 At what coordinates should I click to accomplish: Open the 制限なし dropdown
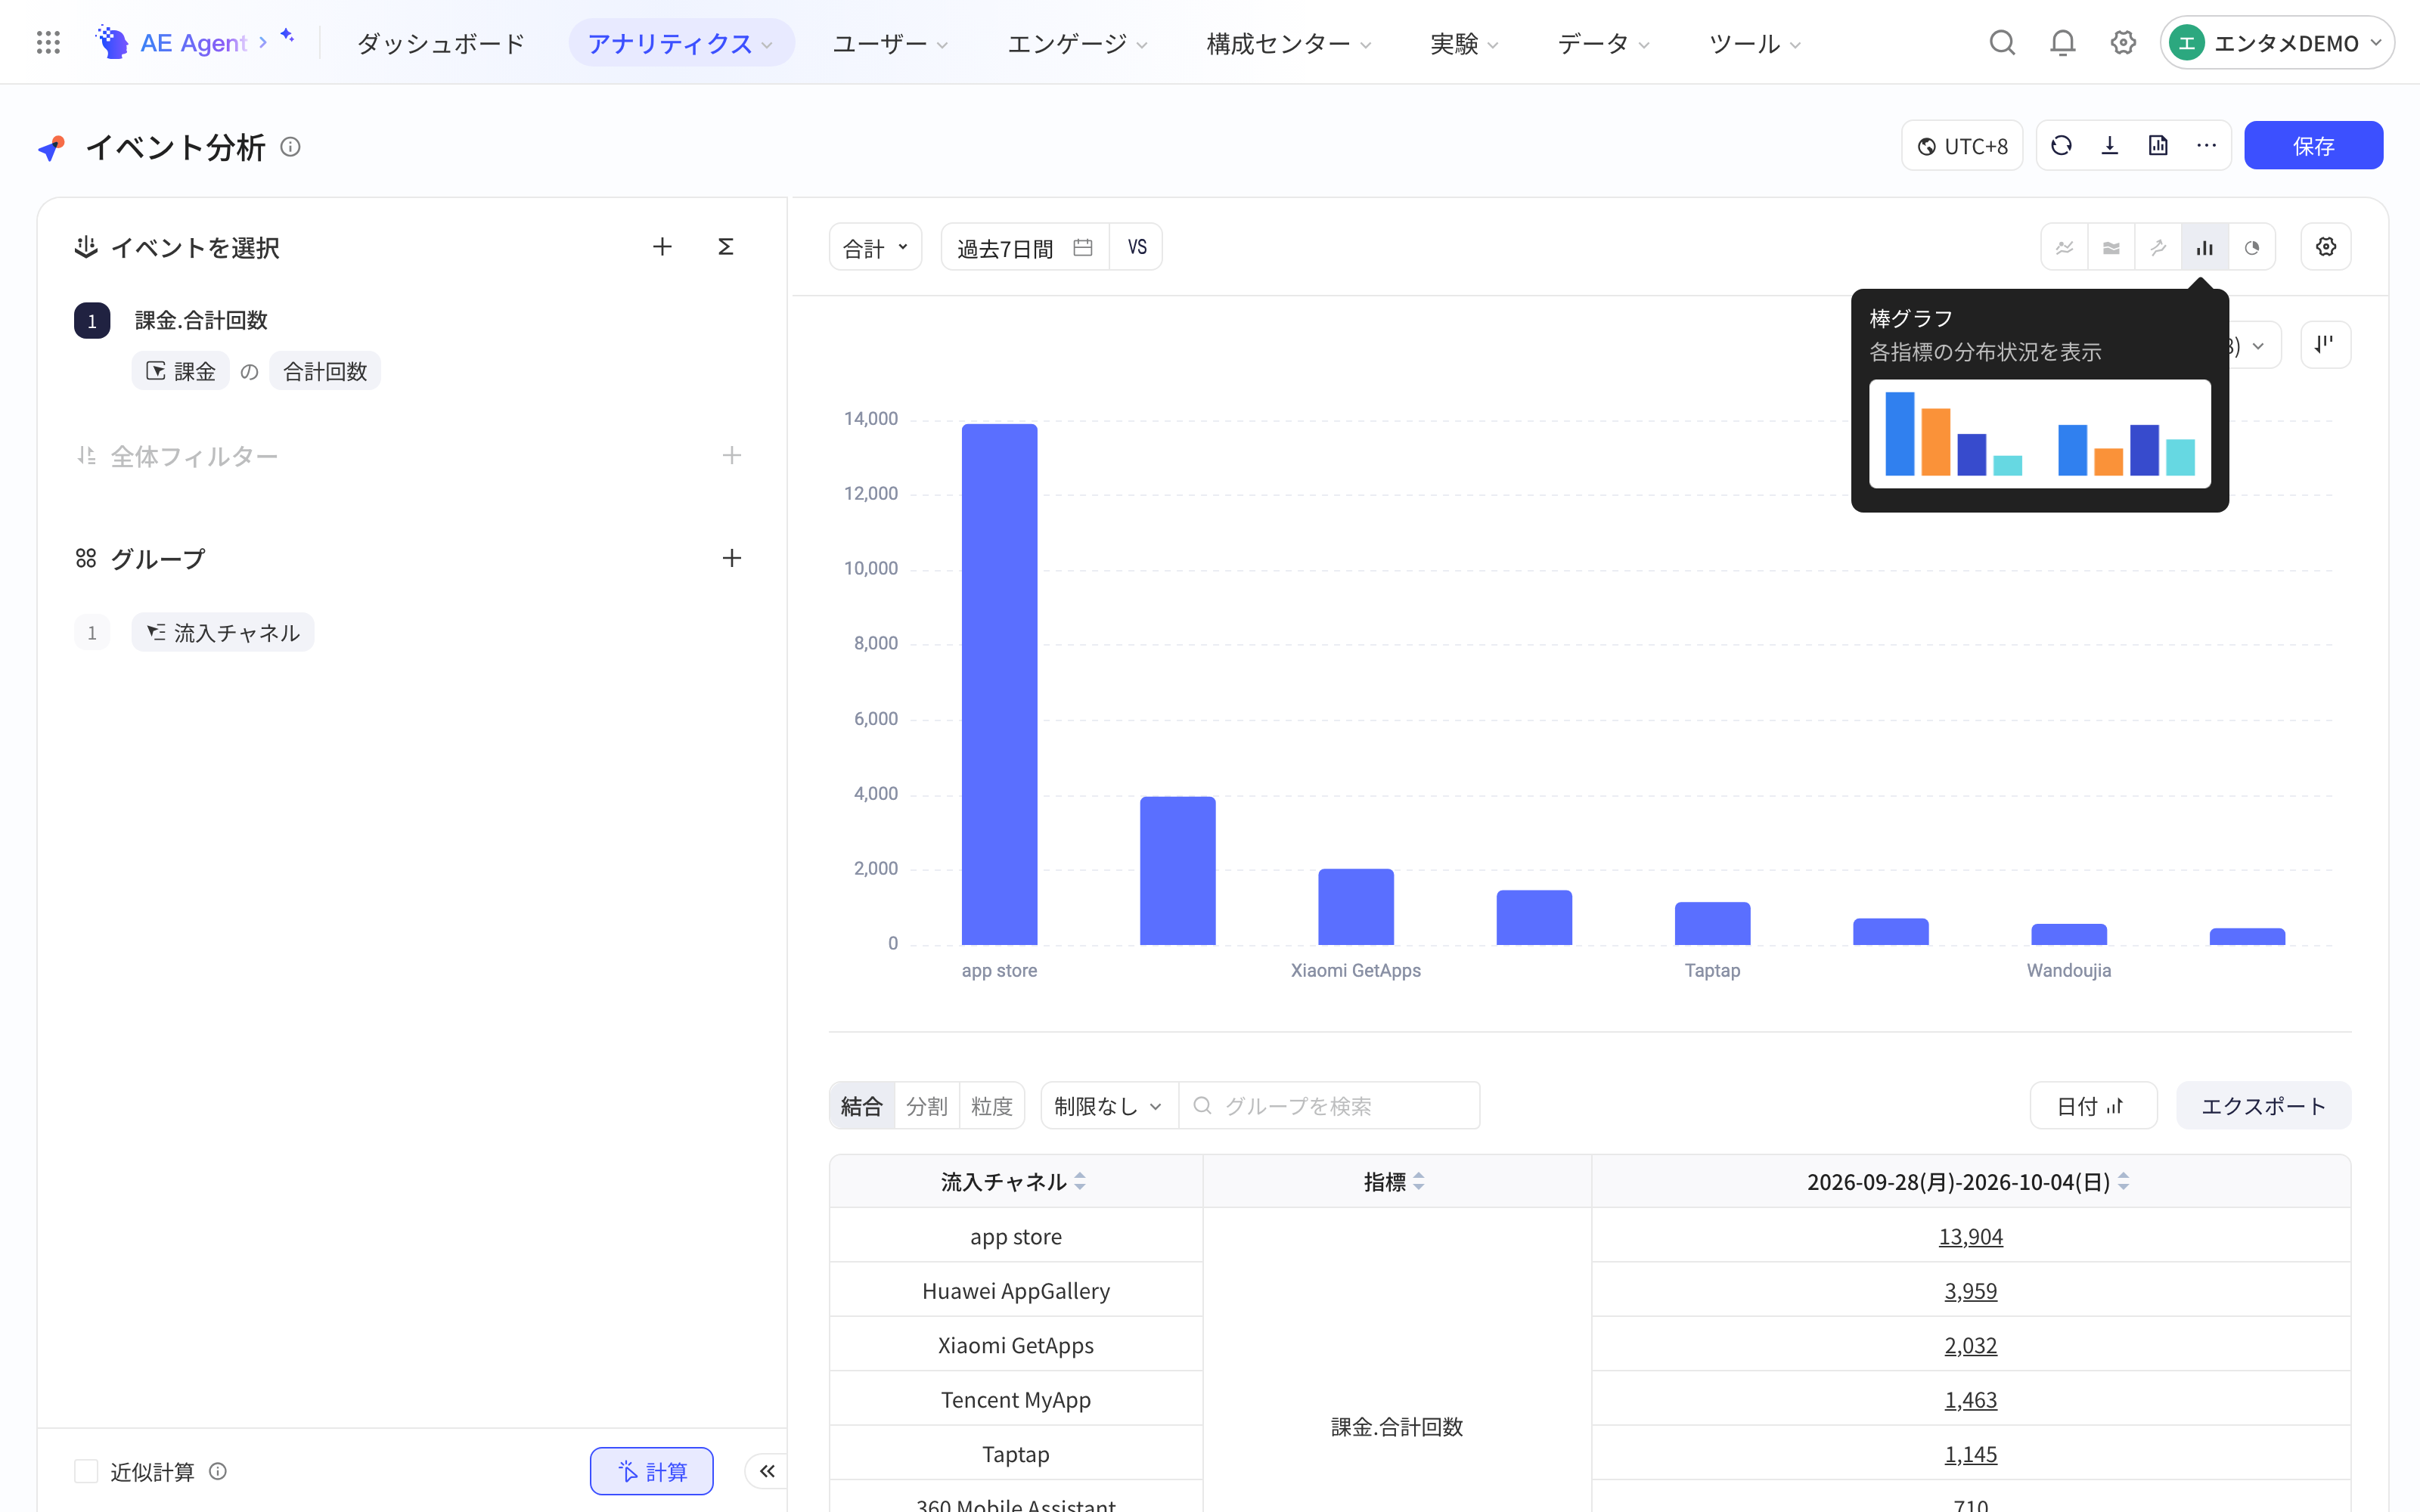point(1109,1106)
